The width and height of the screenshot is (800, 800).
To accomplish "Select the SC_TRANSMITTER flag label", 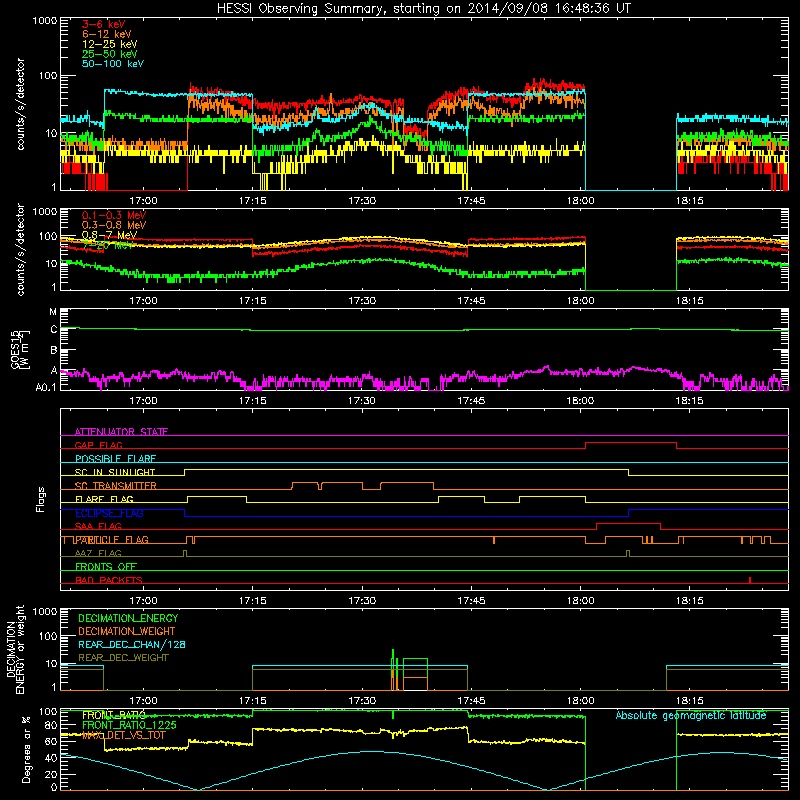I will click(x=116, y=486).
